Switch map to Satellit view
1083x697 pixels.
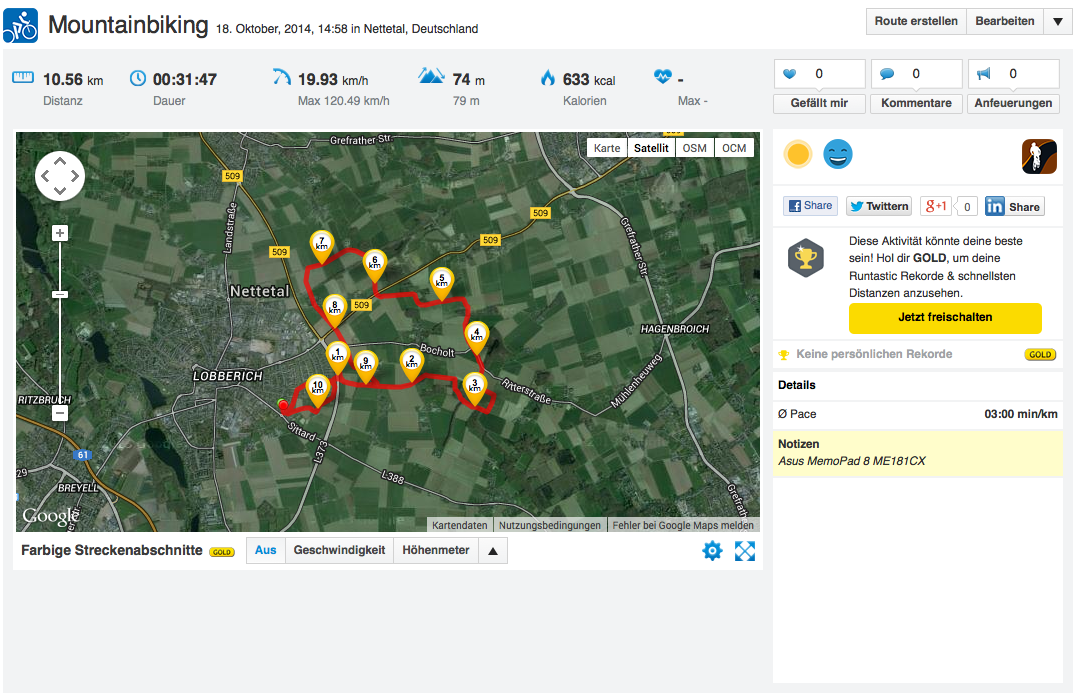point(651,148)
